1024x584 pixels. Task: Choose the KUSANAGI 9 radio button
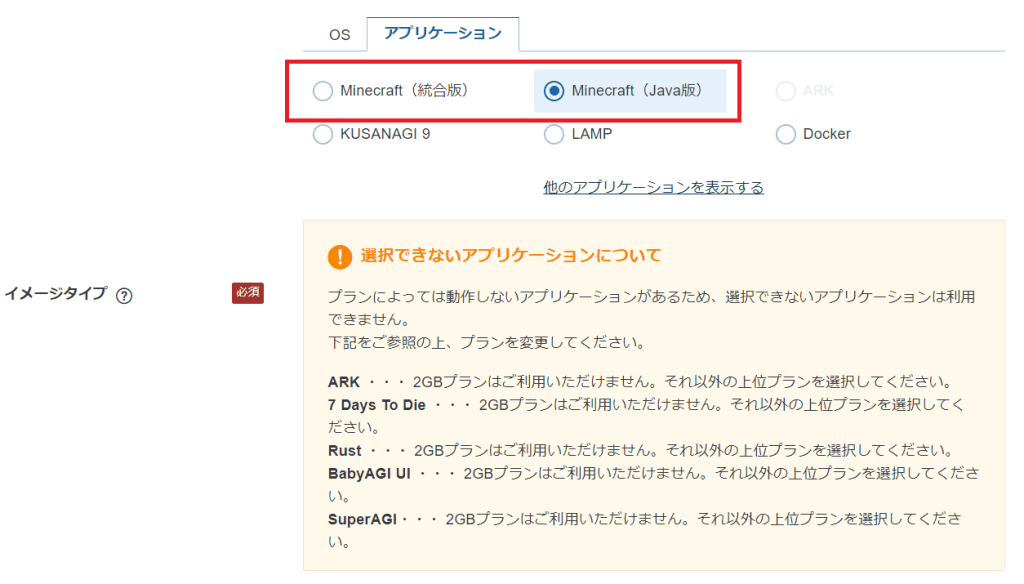pyautogui.click(x=323, y=134)
